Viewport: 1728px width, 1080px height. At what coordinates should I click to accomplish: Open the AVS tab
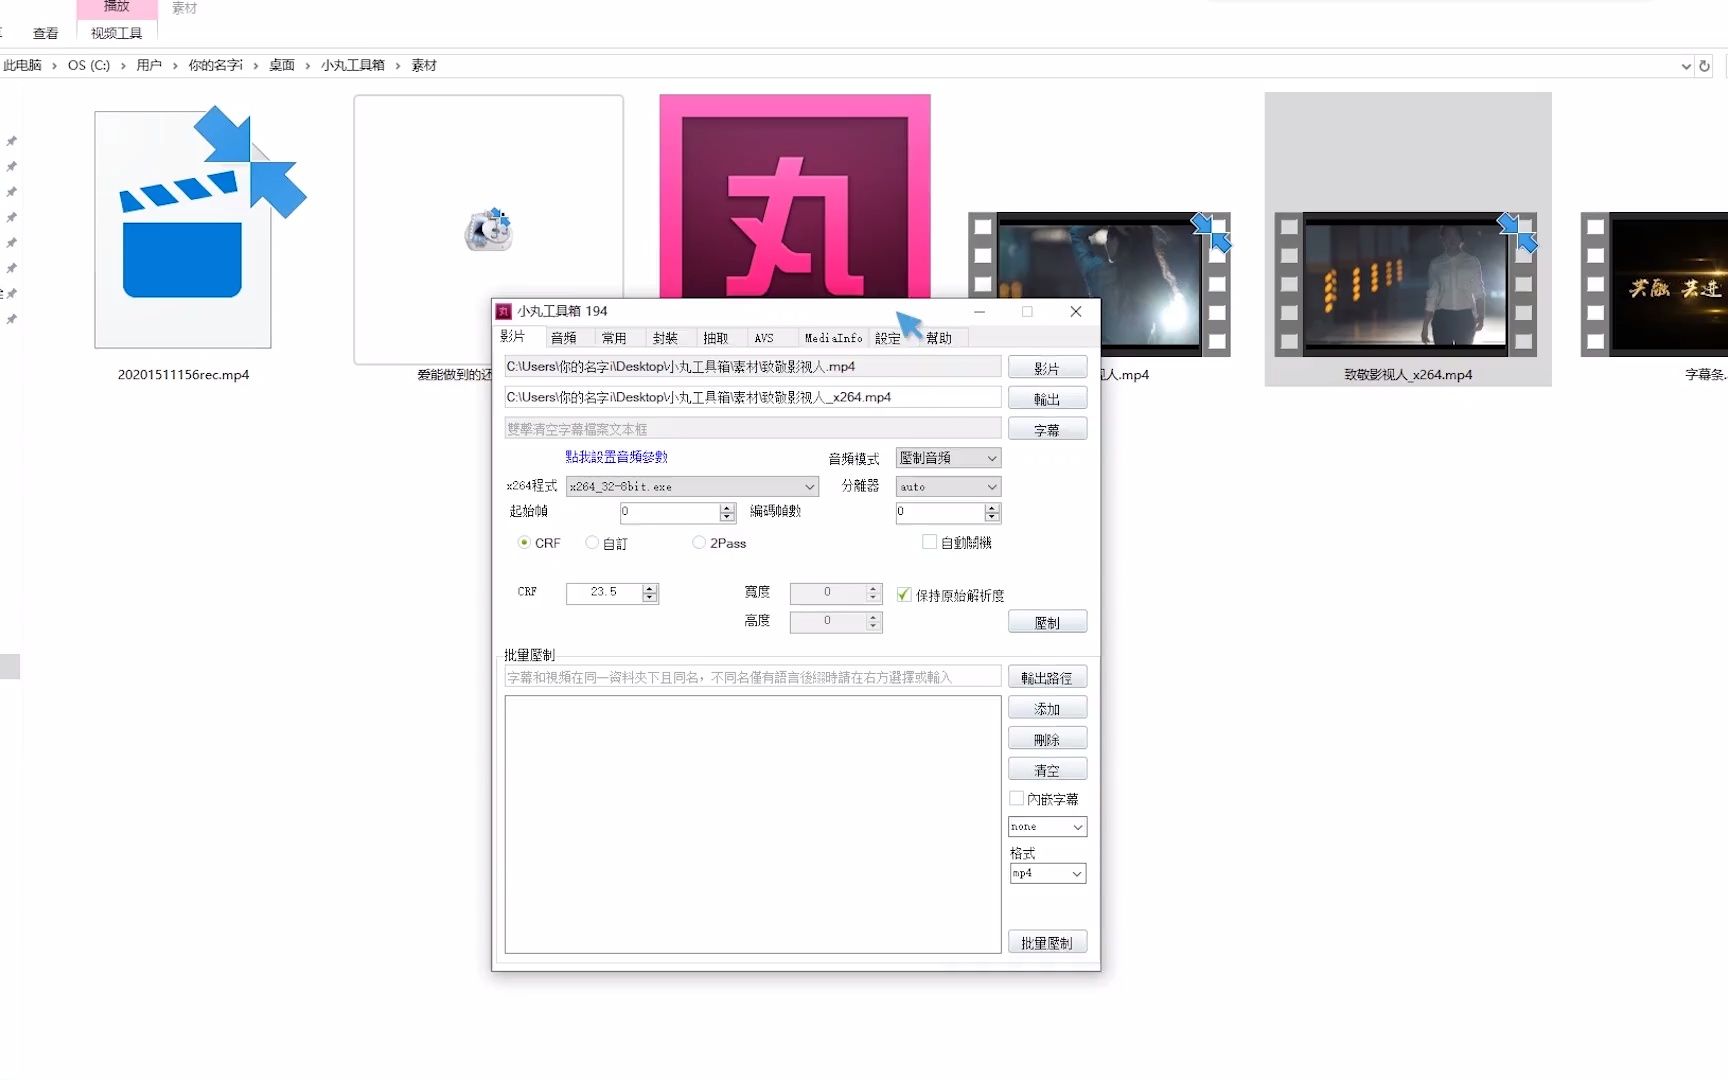pyautogui.click(x=764, y=338)
